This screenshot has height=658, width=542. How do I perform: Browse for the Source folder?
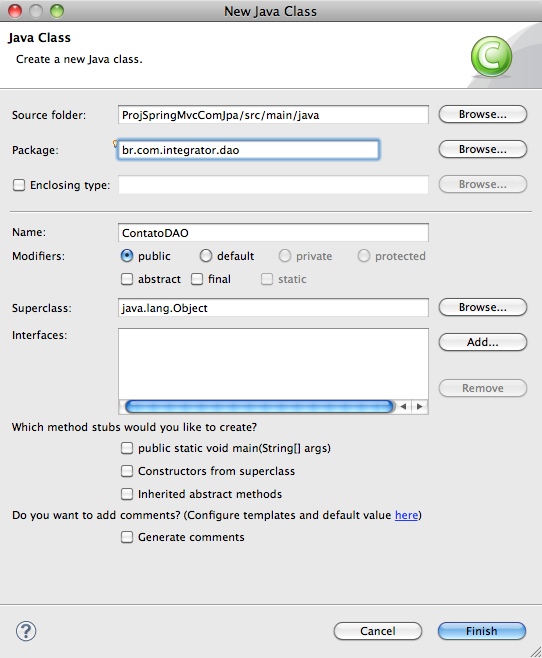(482, 114)
